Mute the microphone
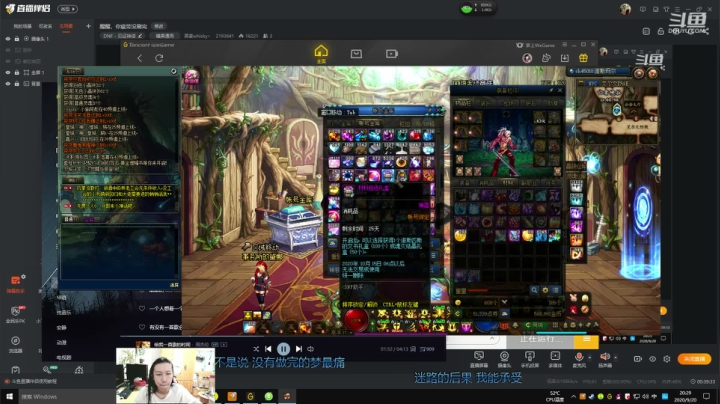720x404 pixels. tap(579, 357)
